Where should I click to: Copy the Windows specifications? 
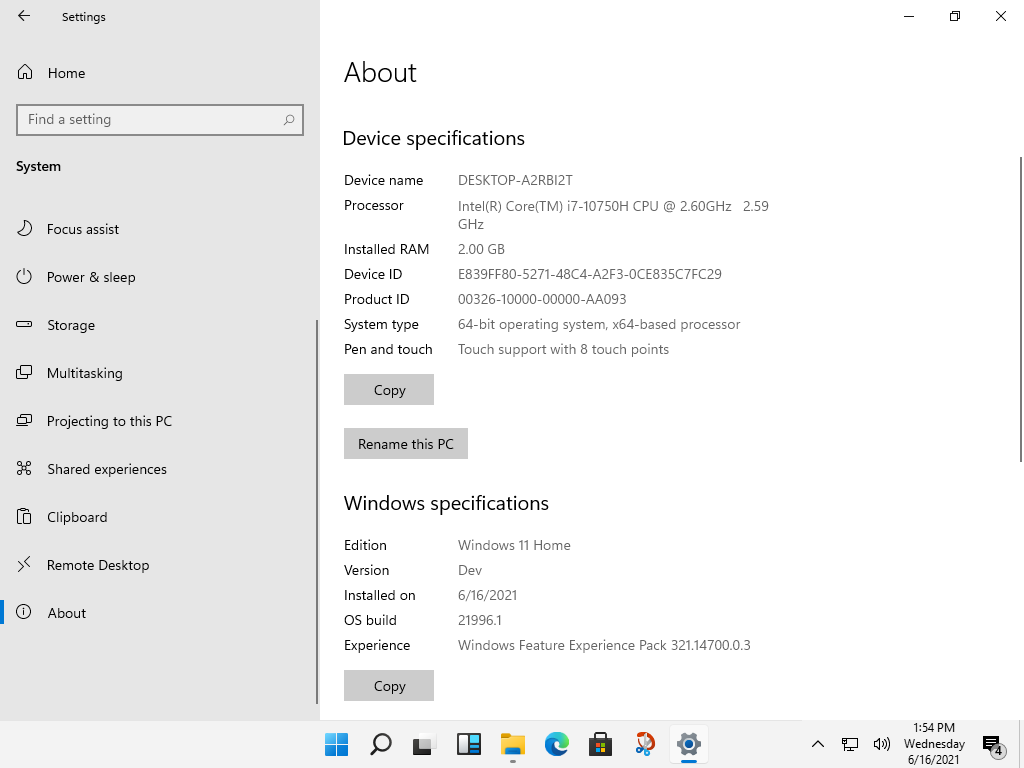point(389,686)
